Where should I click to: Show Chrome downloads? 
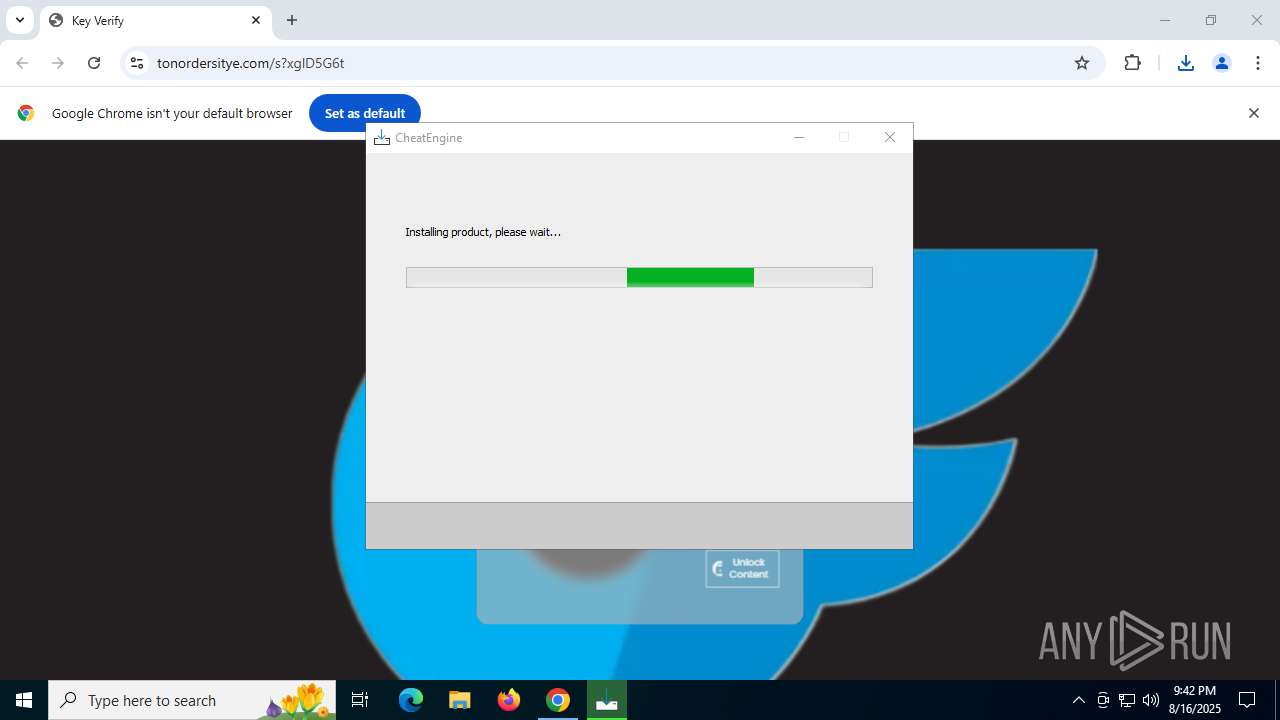pyautogui.click(x=1186, y=63)
